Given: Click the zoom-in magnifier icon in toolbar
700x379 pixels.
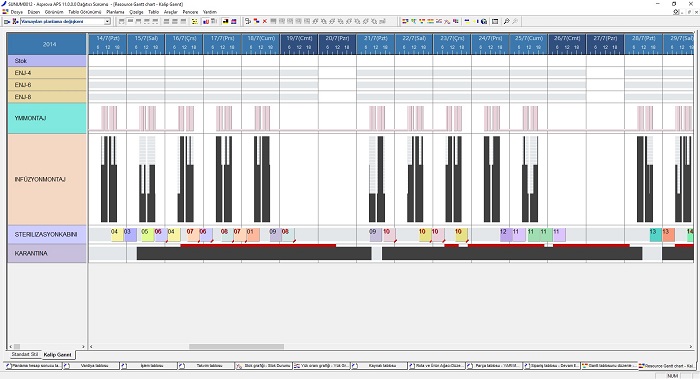Looking at the screenshot, I should click(506, 21).
